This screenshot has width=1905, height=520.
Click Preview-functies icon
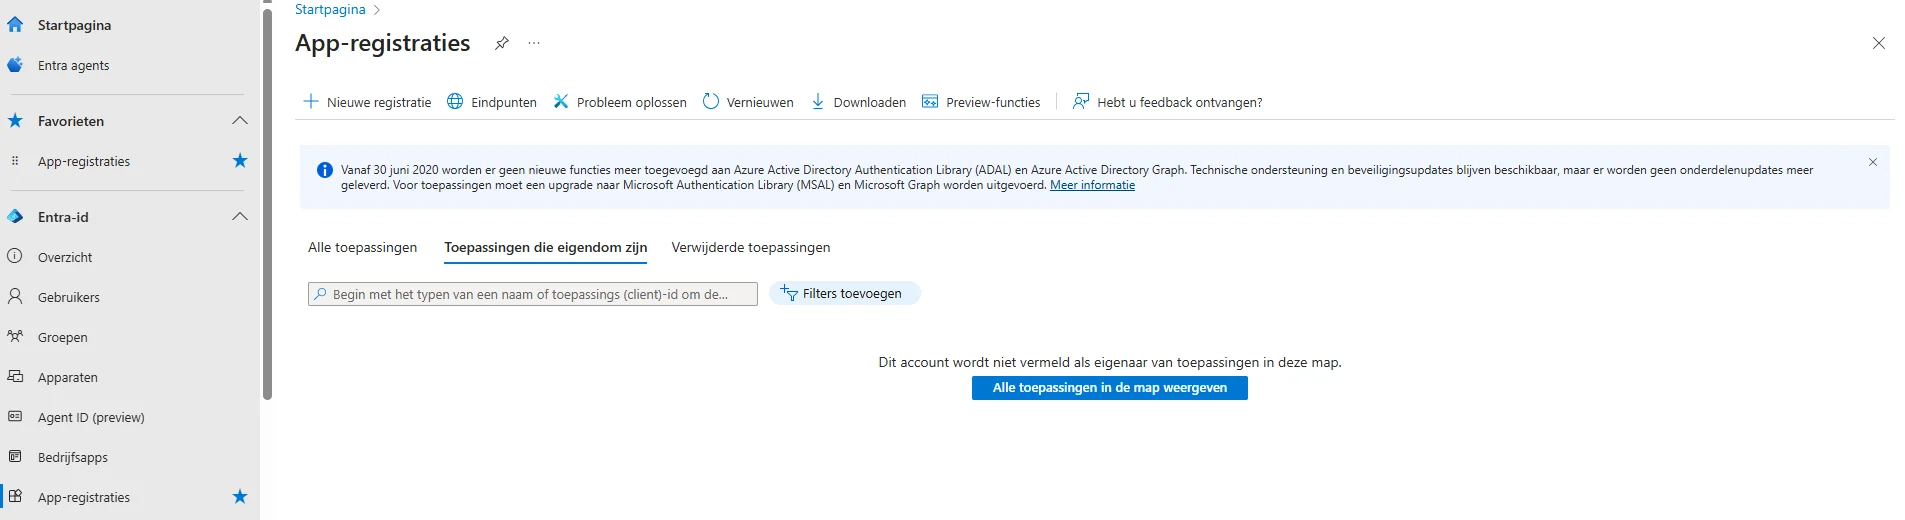coord(930,101)
